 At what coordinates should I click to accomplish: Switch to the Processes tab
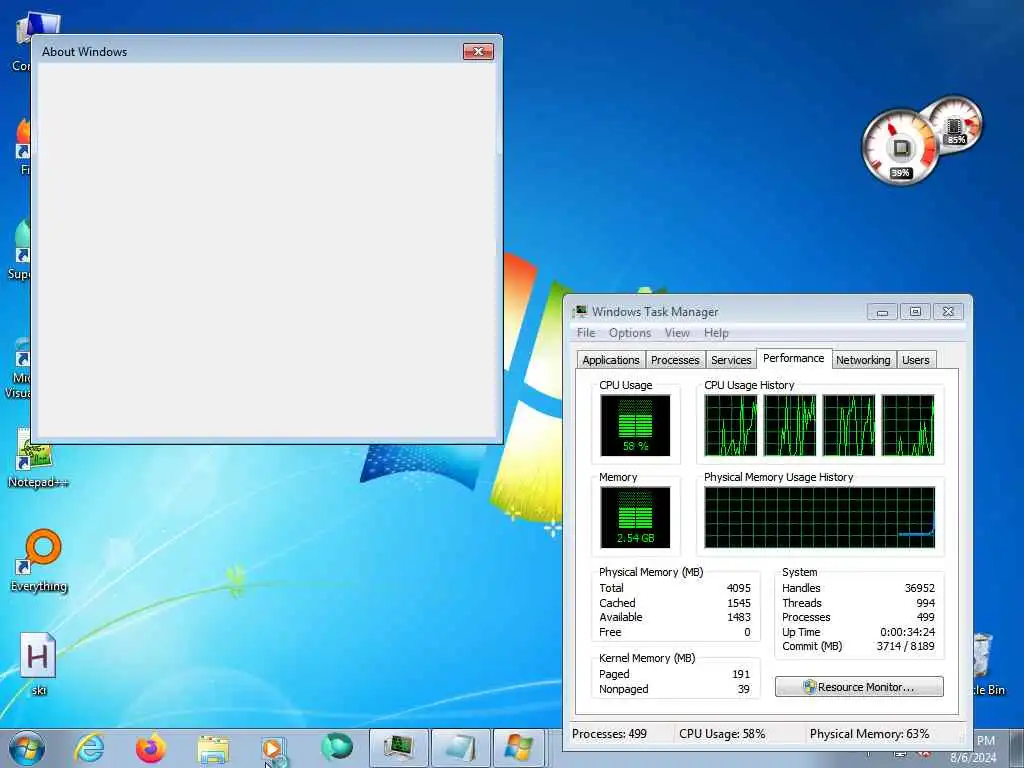(x=675, y=360)
